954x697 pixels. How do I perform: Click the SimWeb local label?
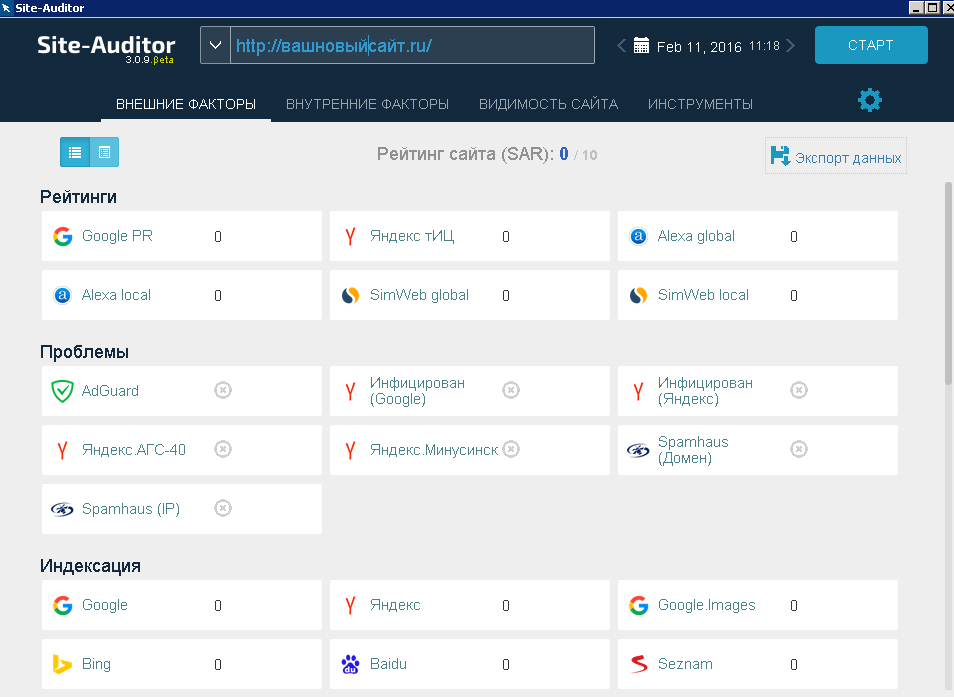(x=703, y=295)
